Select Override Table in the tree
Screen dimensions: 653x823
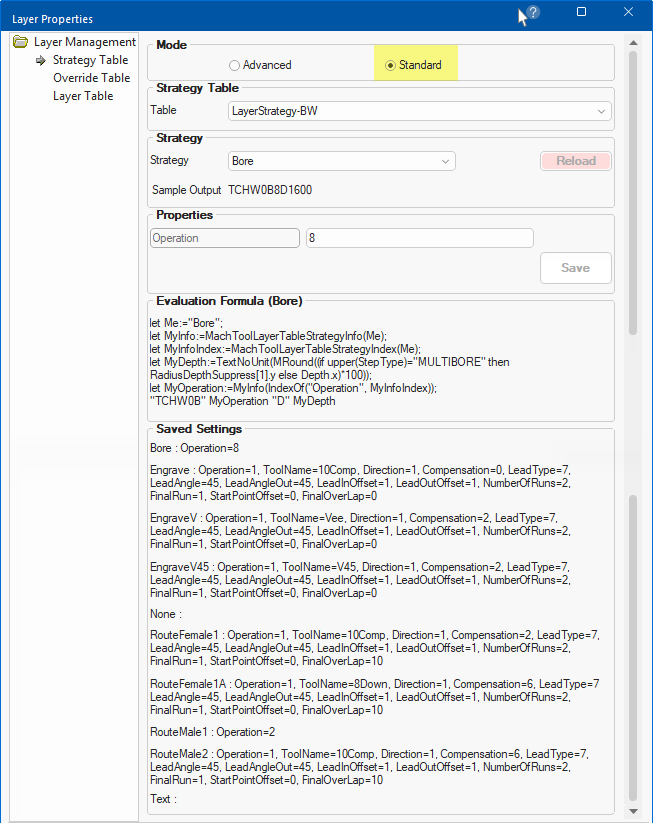click(x=91, y=78)
